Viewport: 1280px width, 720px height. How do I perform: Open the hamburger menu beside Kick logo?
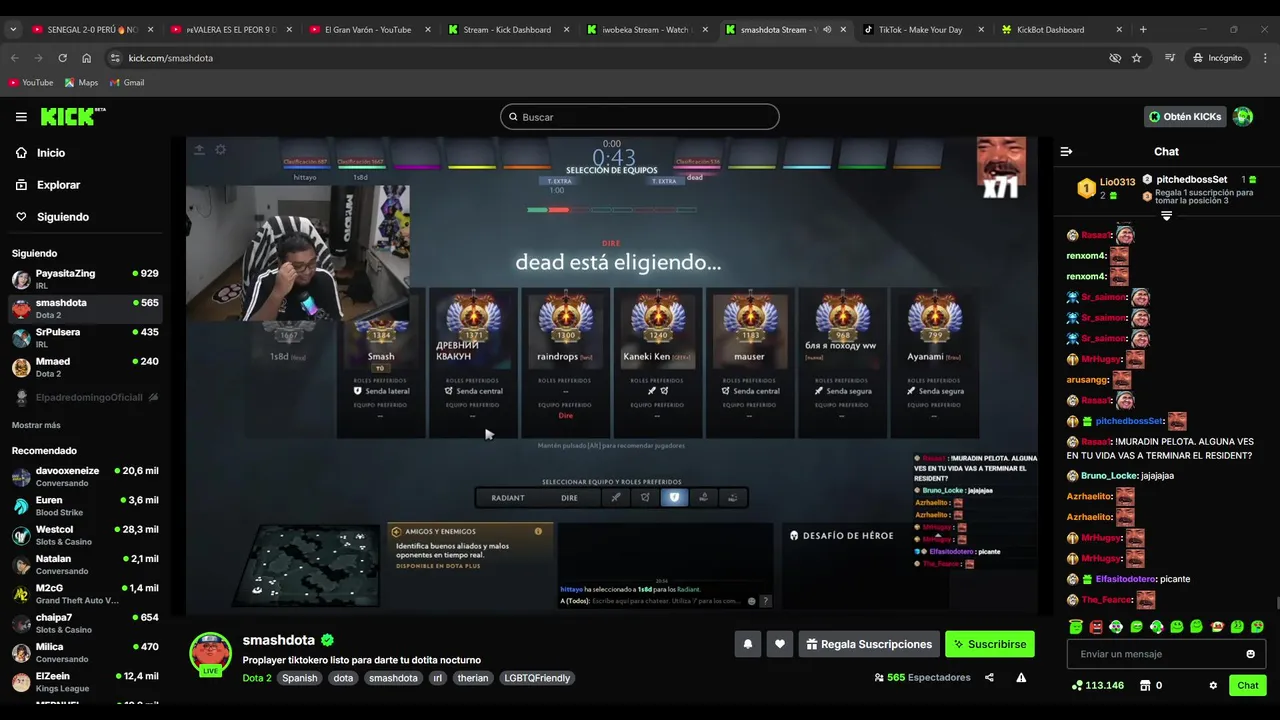[21, 117]
